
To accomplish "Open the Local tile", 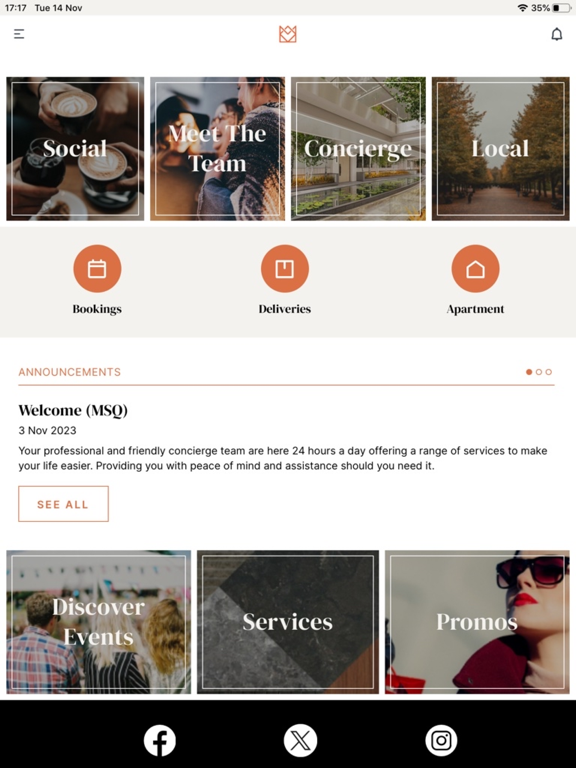I will pyautogui.click(x=501, y=148).
